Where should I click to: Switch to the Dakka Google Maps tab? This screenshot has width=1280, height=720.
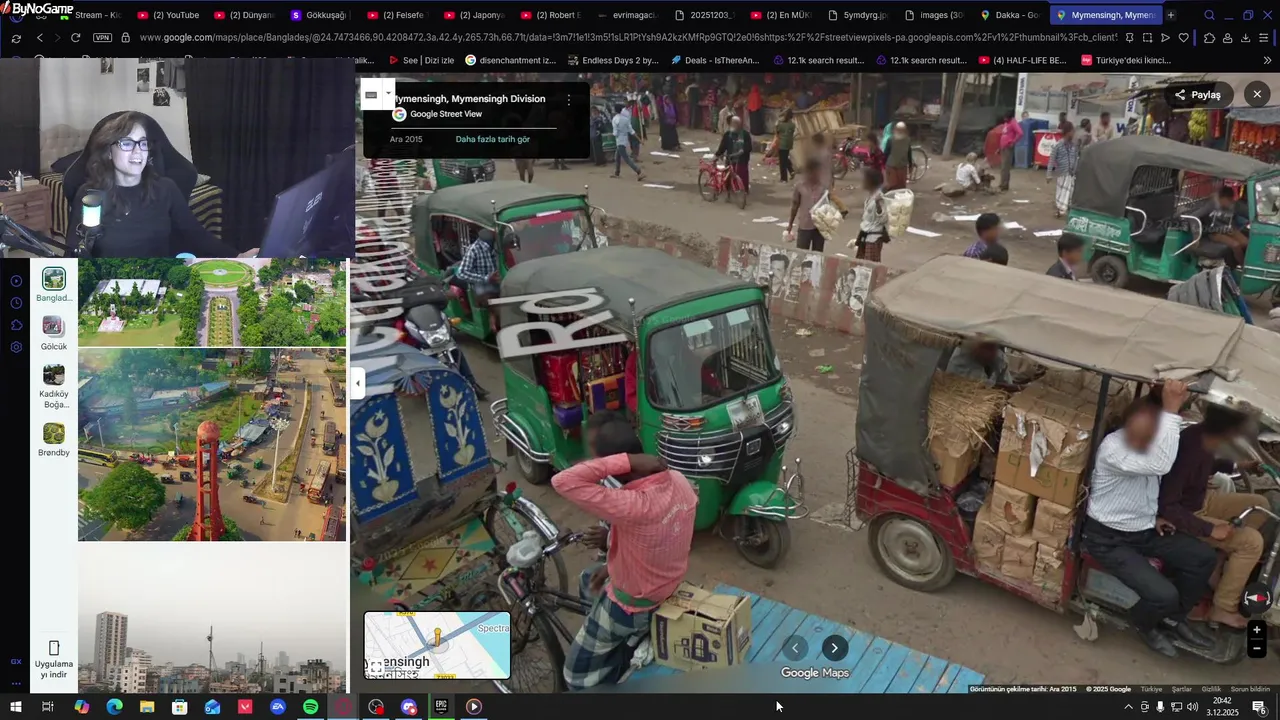tap(1013, 15)
